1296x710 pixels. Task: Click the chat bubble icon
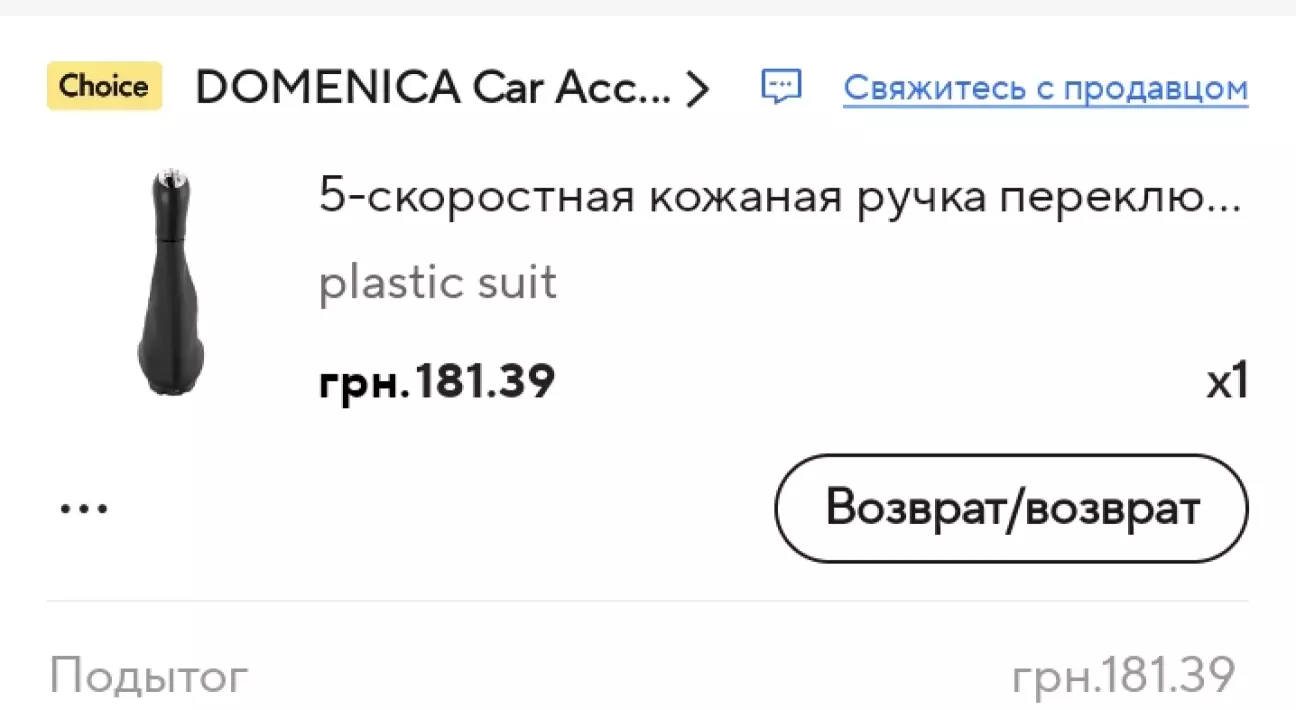coord(781,87)
